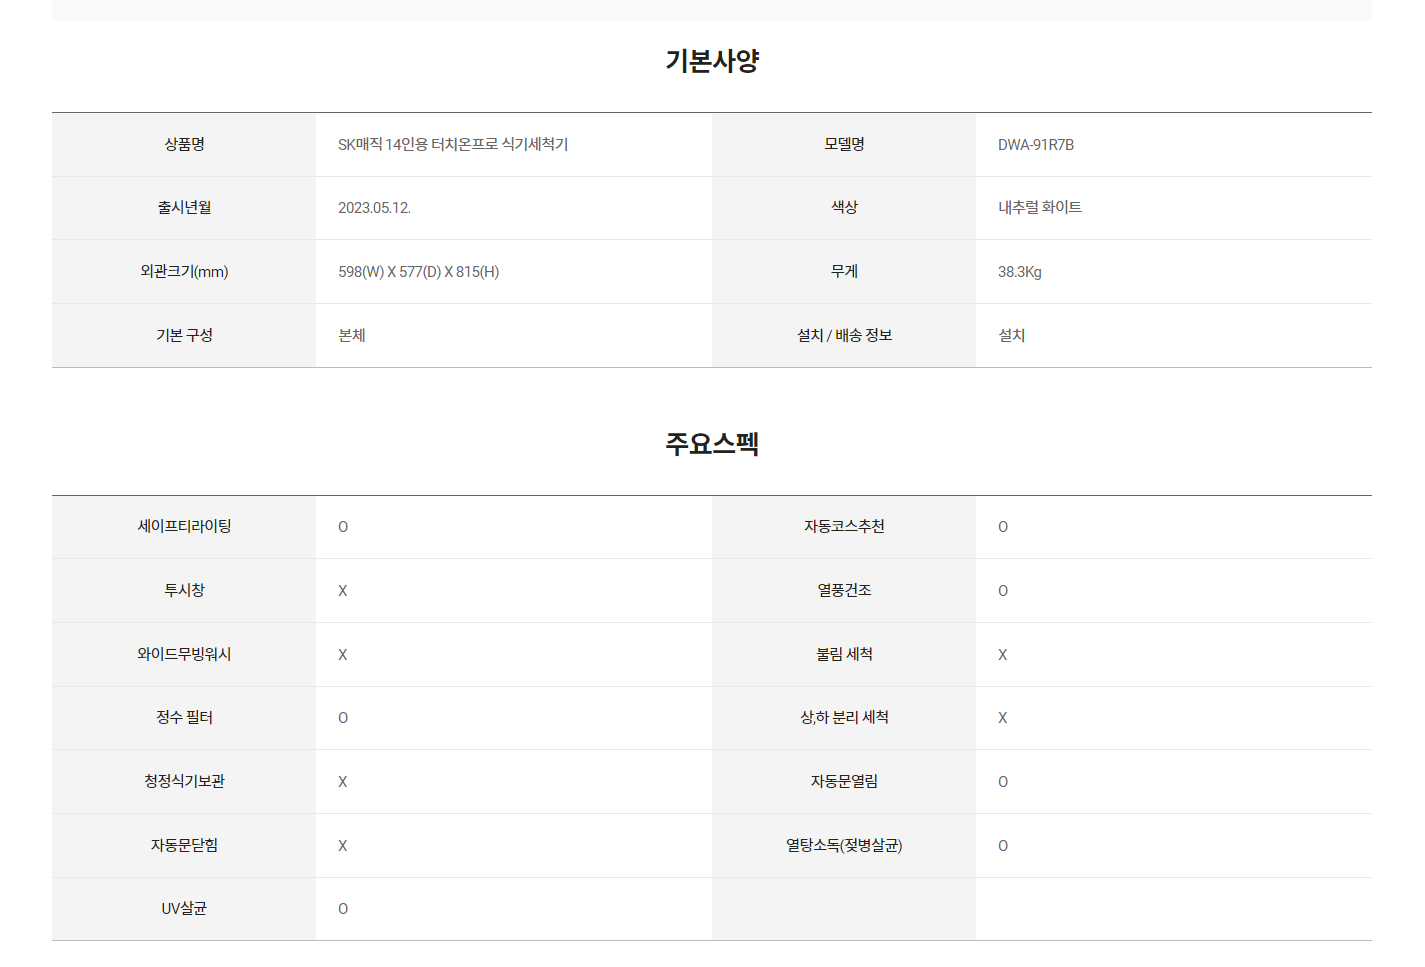1425x967 pixels.
Task: Click the 주요스펙 section heading
Action: [x=712, y=444]
